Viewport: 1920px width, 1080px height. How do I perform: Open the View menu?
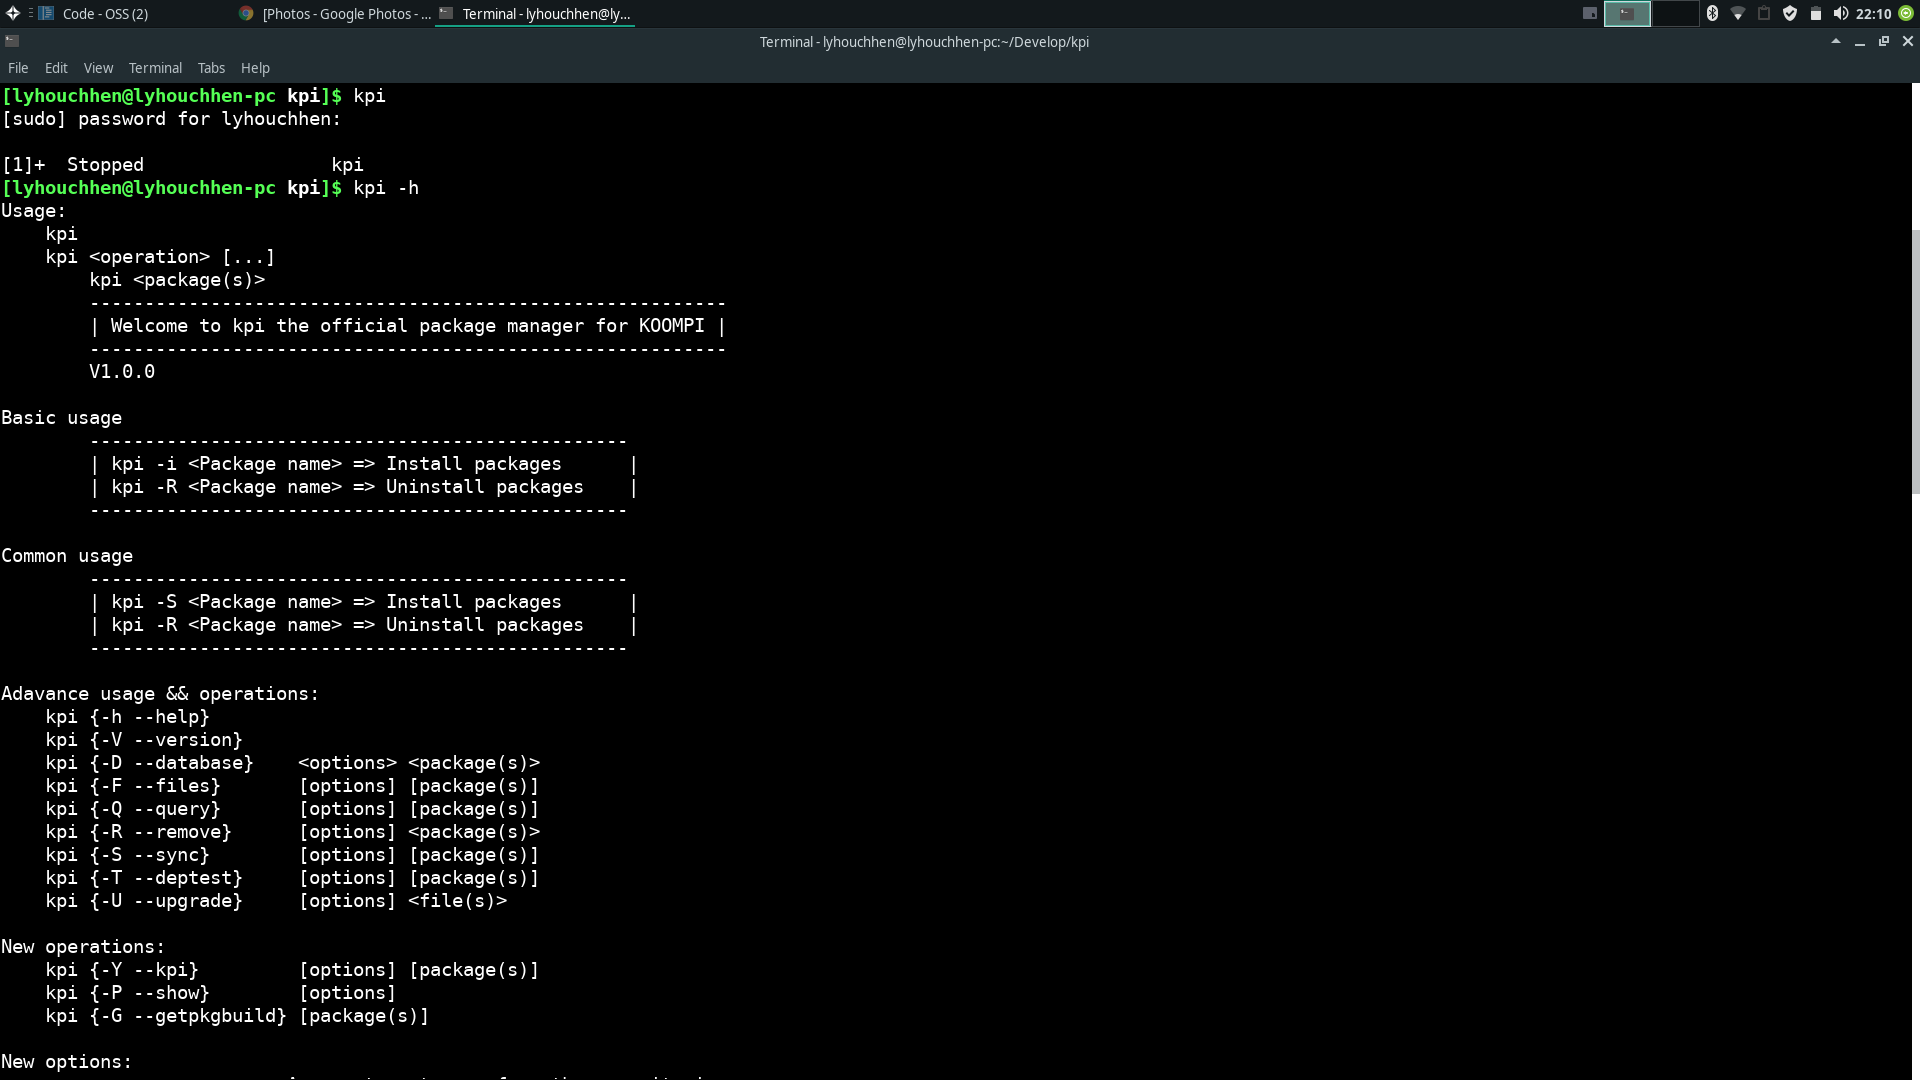coord(98,68)
